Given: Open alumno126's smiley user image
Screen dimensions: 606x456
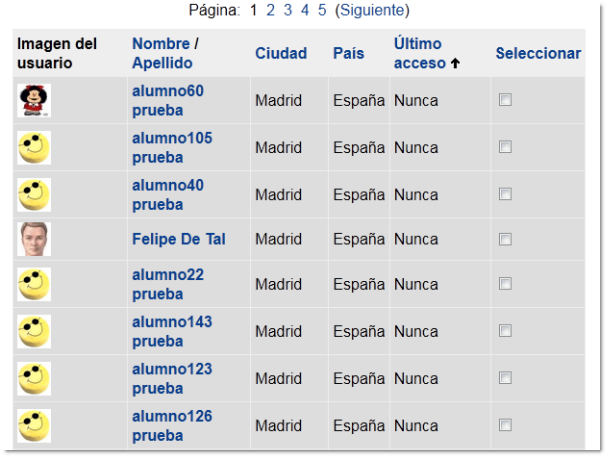Looking at the screenshot, I should point(34,425).
